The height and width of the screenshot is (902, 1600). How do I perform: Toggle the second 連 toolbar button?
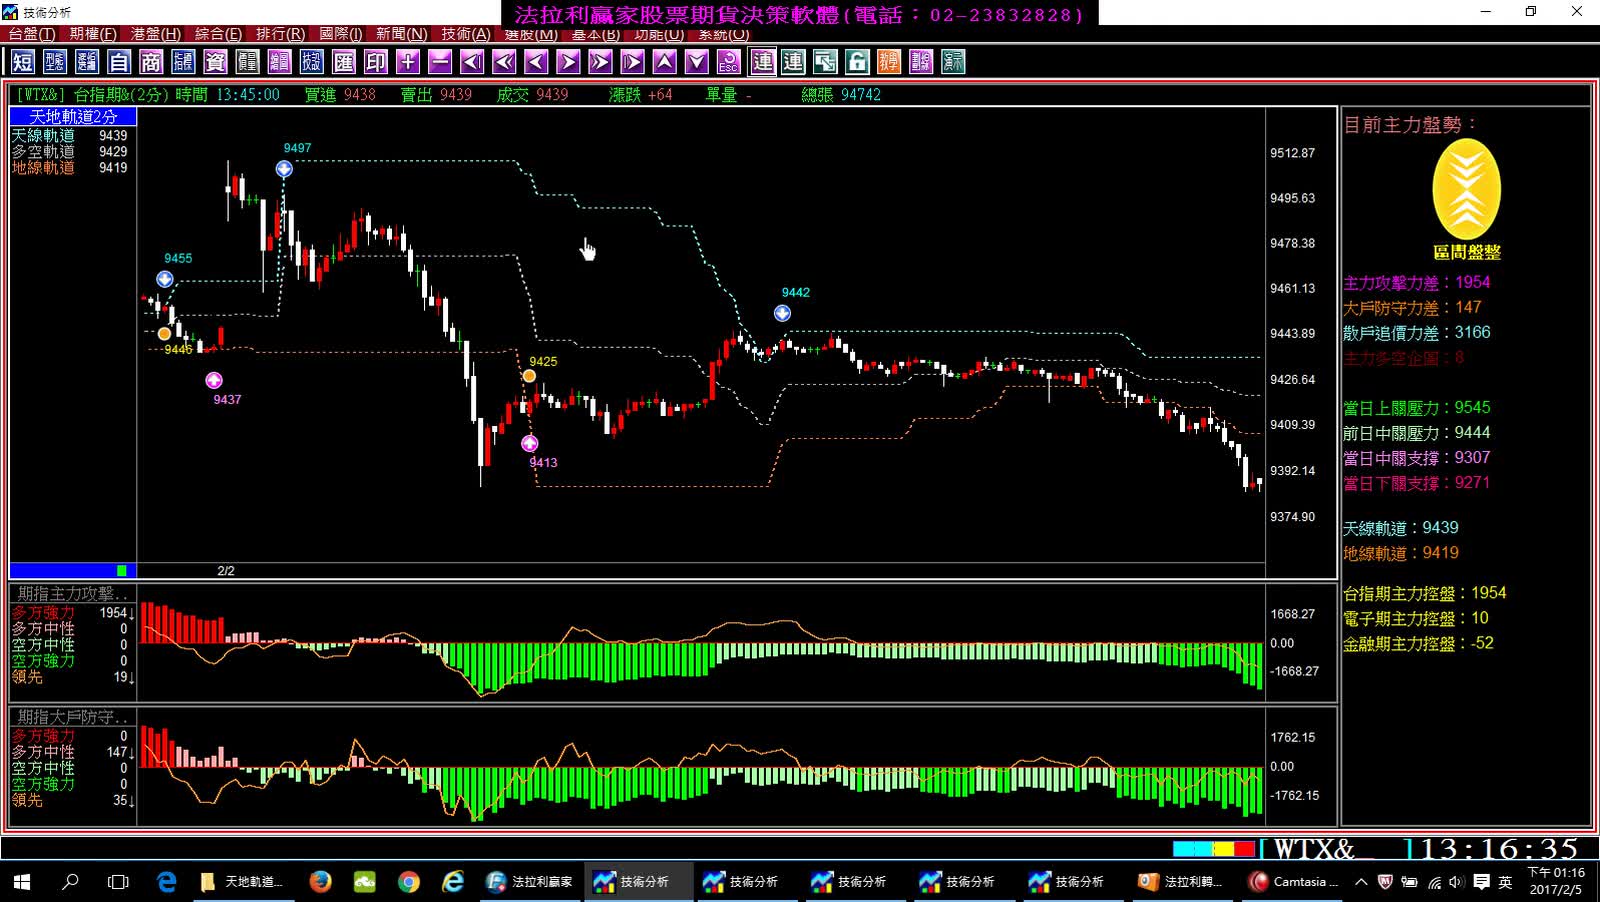pos(793,62)
